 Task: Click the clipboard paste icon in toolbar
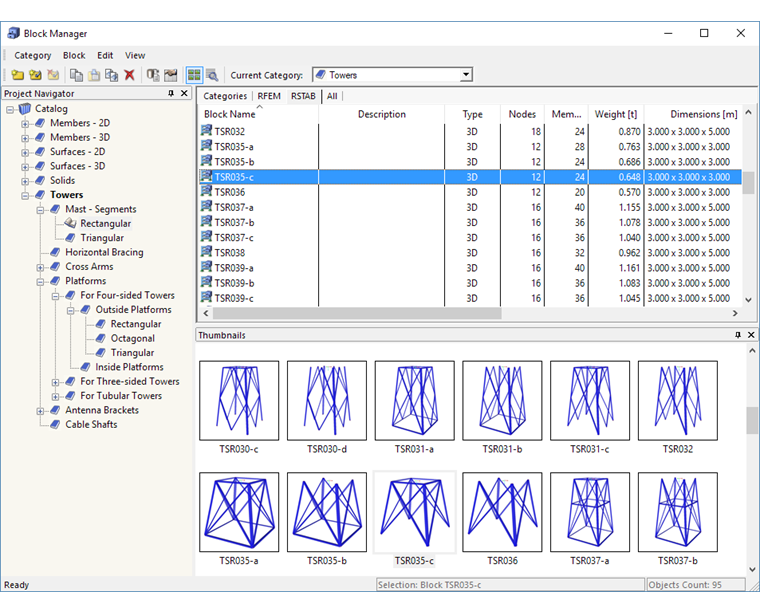point(94,75)
